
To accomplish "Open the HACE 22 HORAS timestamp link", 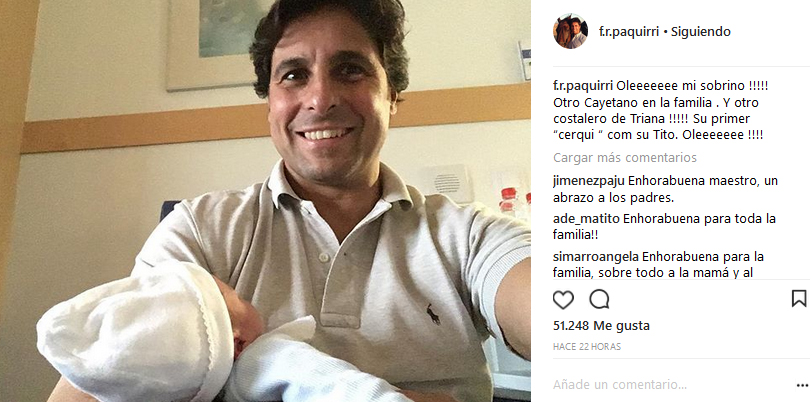I will pos(587,347).
